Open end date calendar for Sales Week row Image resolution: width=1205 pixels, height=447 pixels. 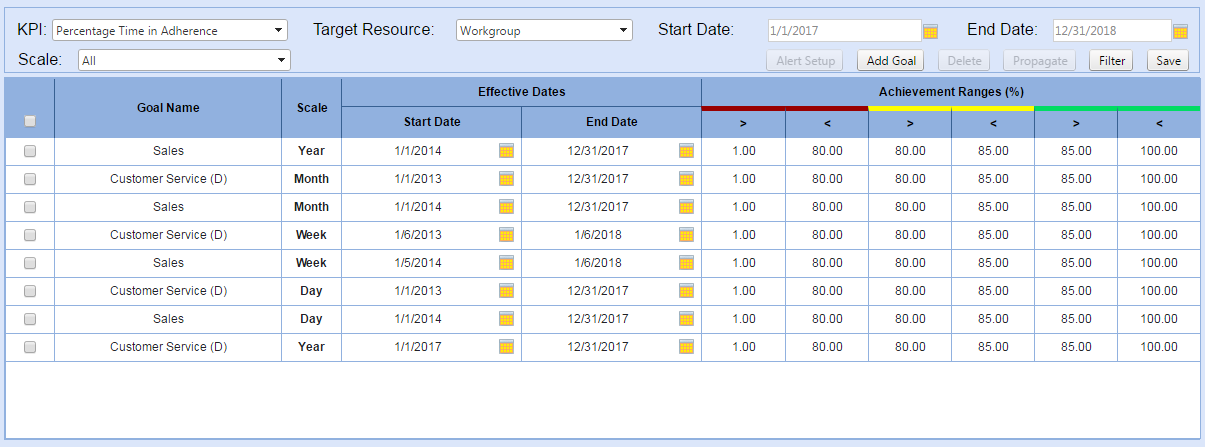coord(686,263)
